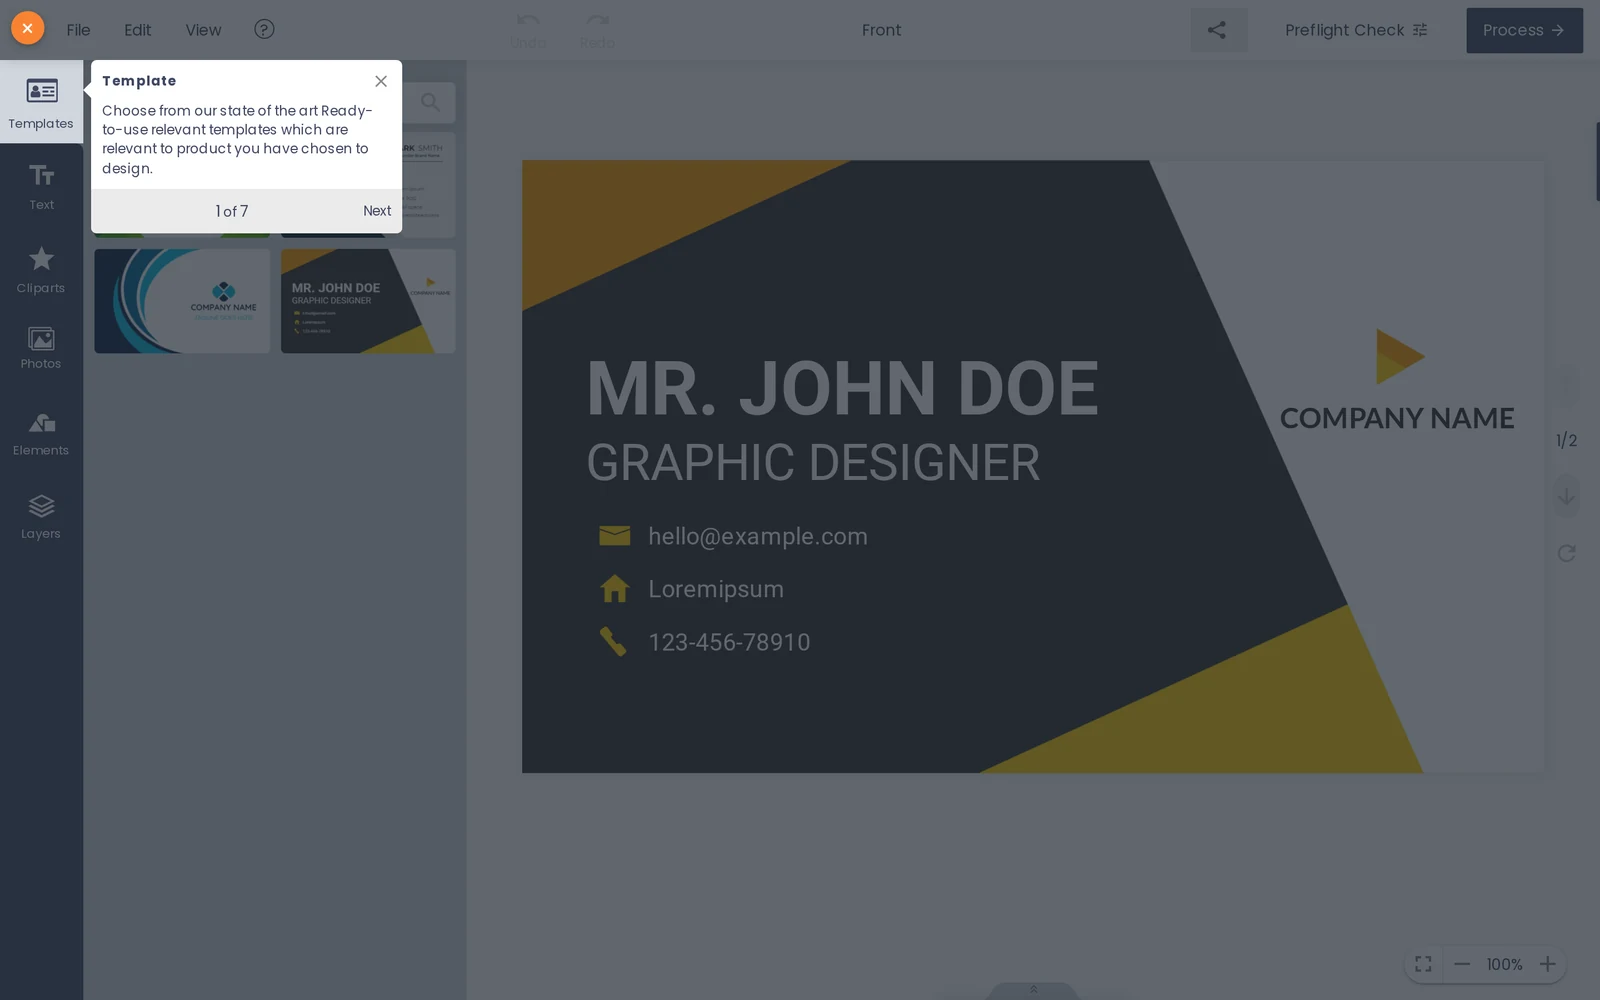Screen dimensions: 1600x1000
Task: Click the share icon button
Action: pyautogui.click(x=1217, y=30)
